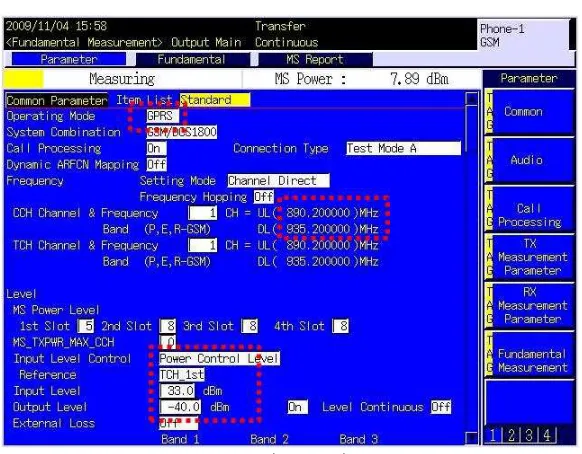
Task: Click the Measuring status text
Action: pyautogui.click(x=122, y=79)
